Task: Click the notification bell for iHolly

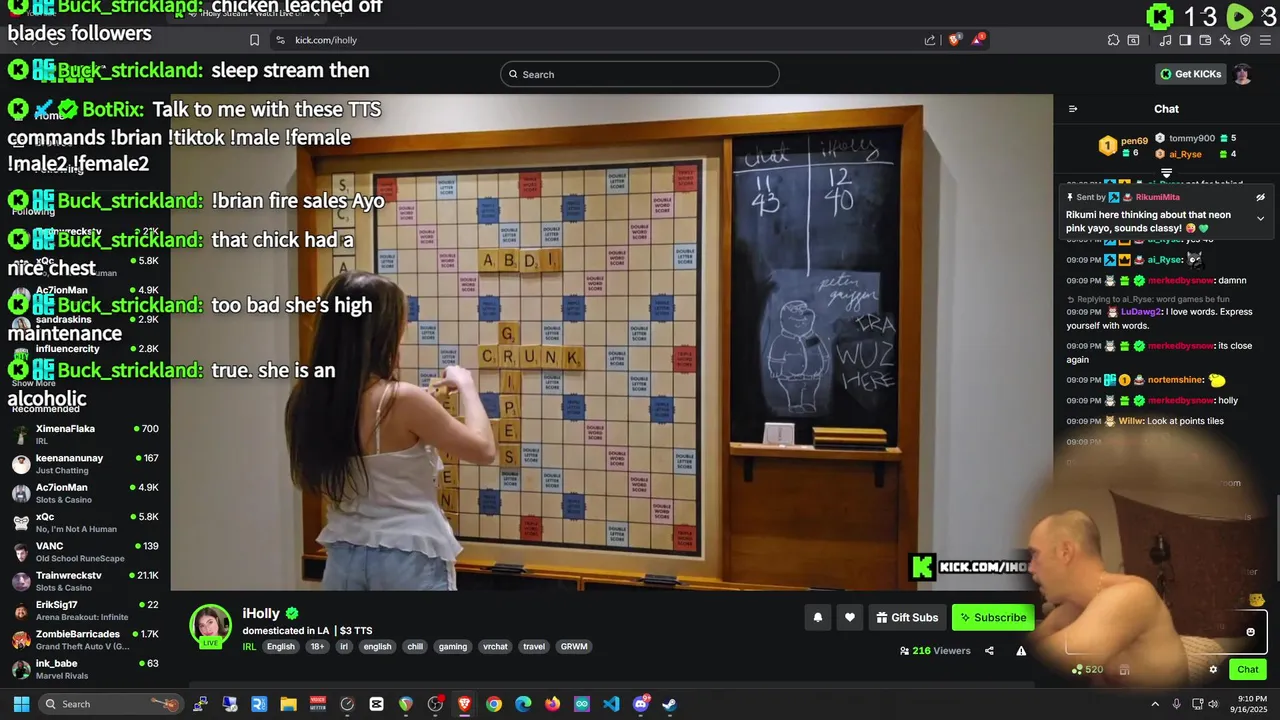Action: click(x=817, y=617)
